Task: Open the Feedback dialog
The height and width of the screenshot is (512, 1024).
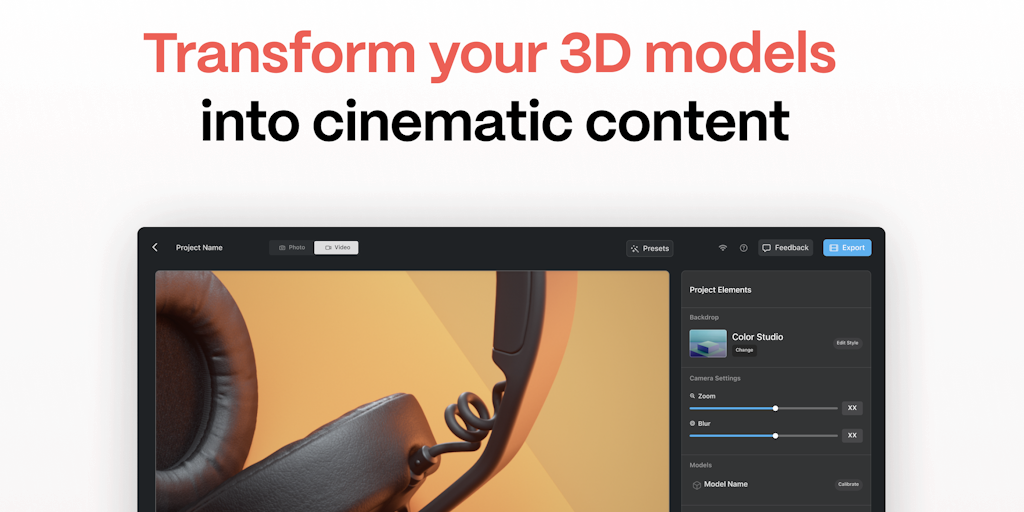Action: (x=785, y=248)
